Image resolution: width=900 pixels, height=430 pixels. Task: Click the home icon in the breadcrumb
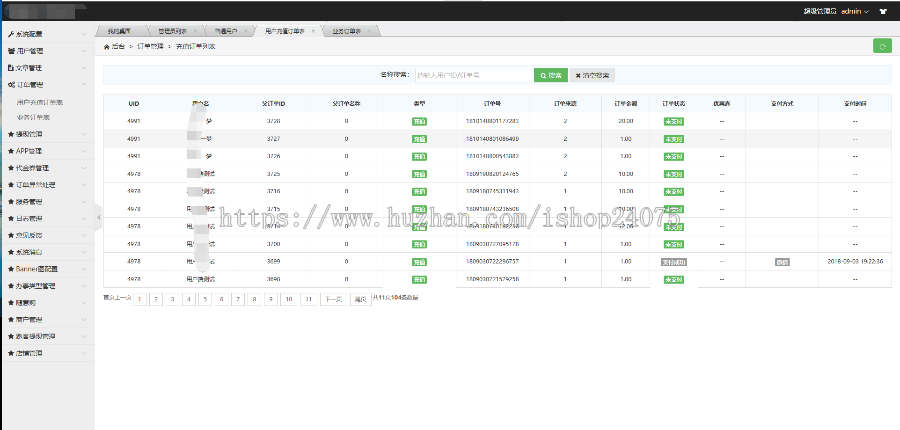(106, 47)
